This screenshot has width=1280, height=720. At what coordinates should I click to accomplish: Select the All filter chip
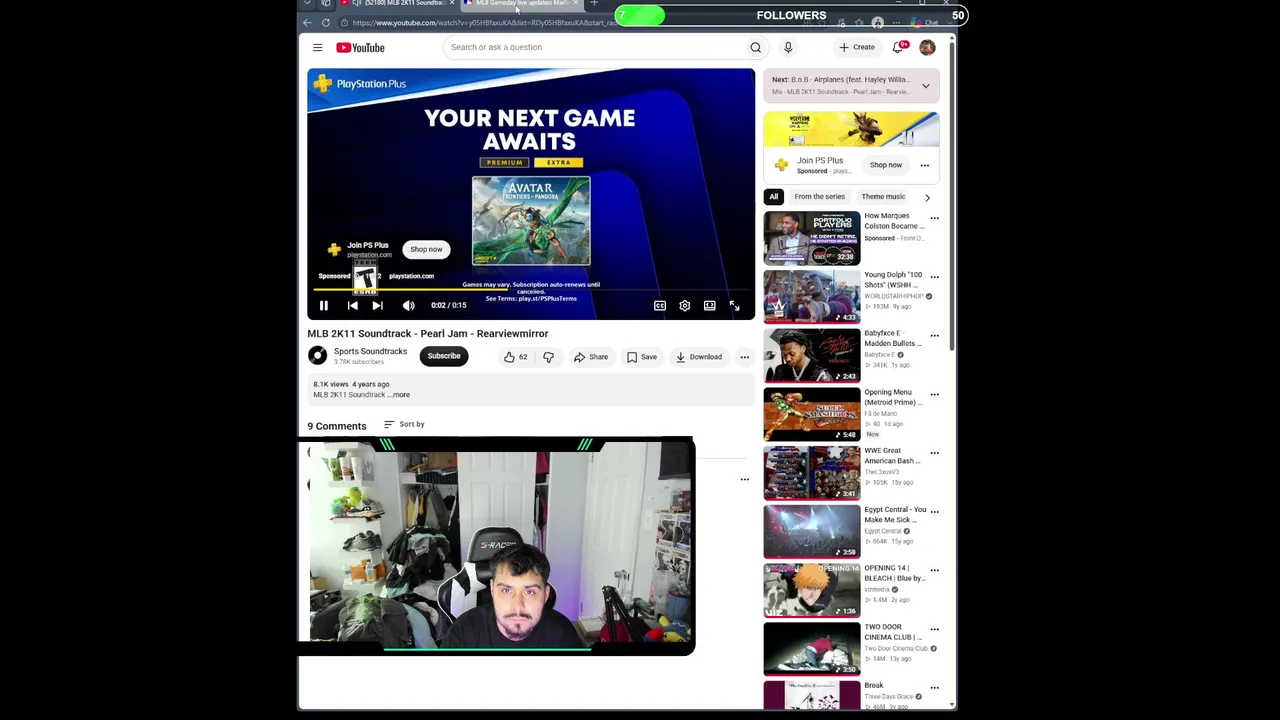(x=773, y=197)
